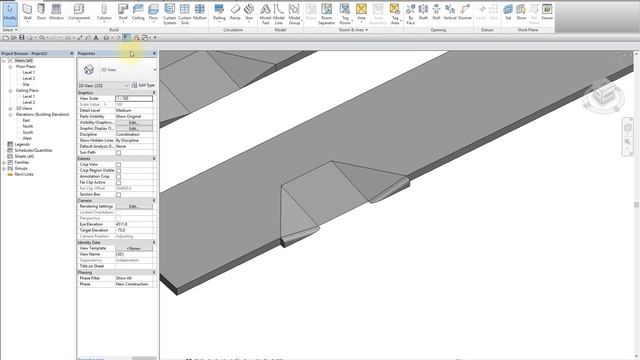
Task: Select the Window tool
Action: (56, 12)
